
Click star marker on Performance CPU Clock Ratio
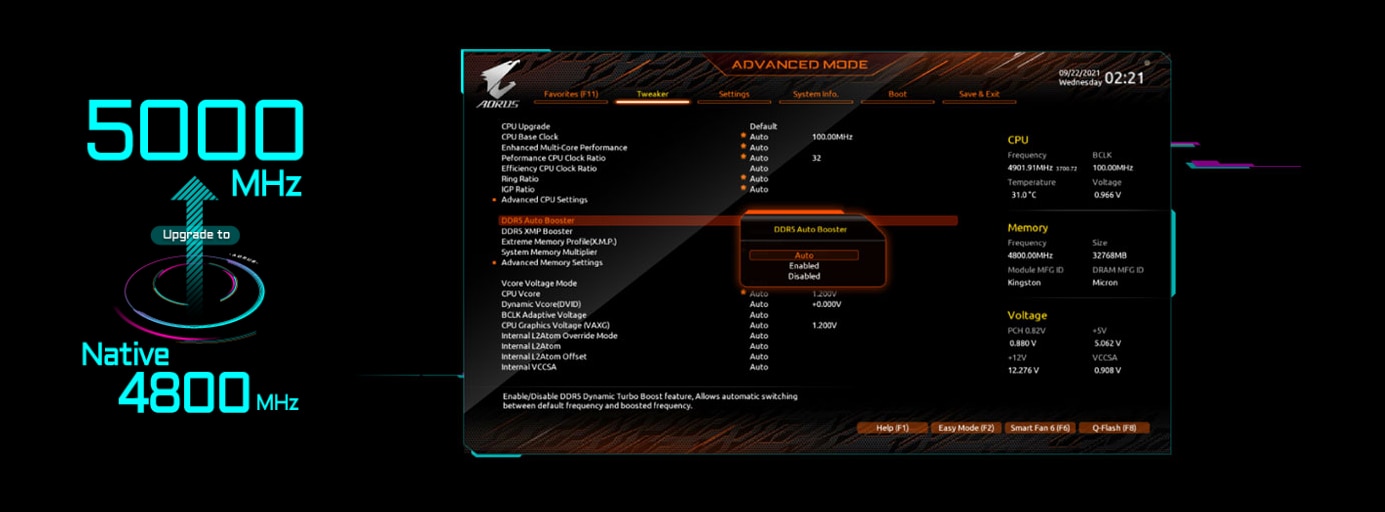(x=743, y=157)
